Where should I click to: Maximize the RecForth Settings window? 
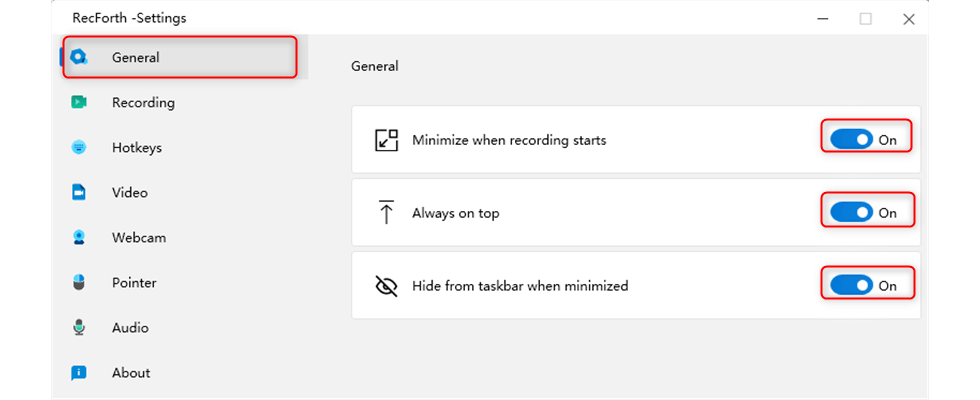tap(866, 19)
